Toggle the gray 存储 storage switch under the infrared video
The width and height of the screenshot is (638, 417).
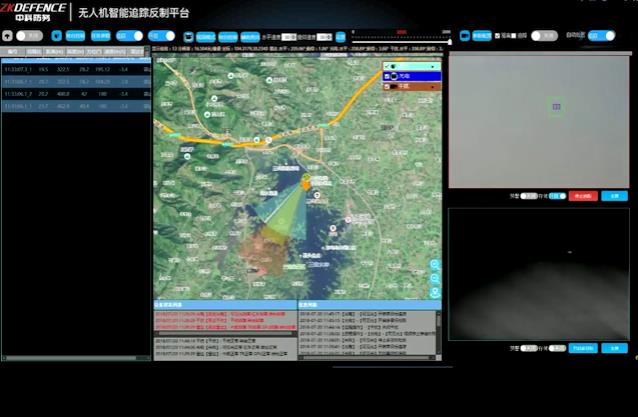click(557, 348)
